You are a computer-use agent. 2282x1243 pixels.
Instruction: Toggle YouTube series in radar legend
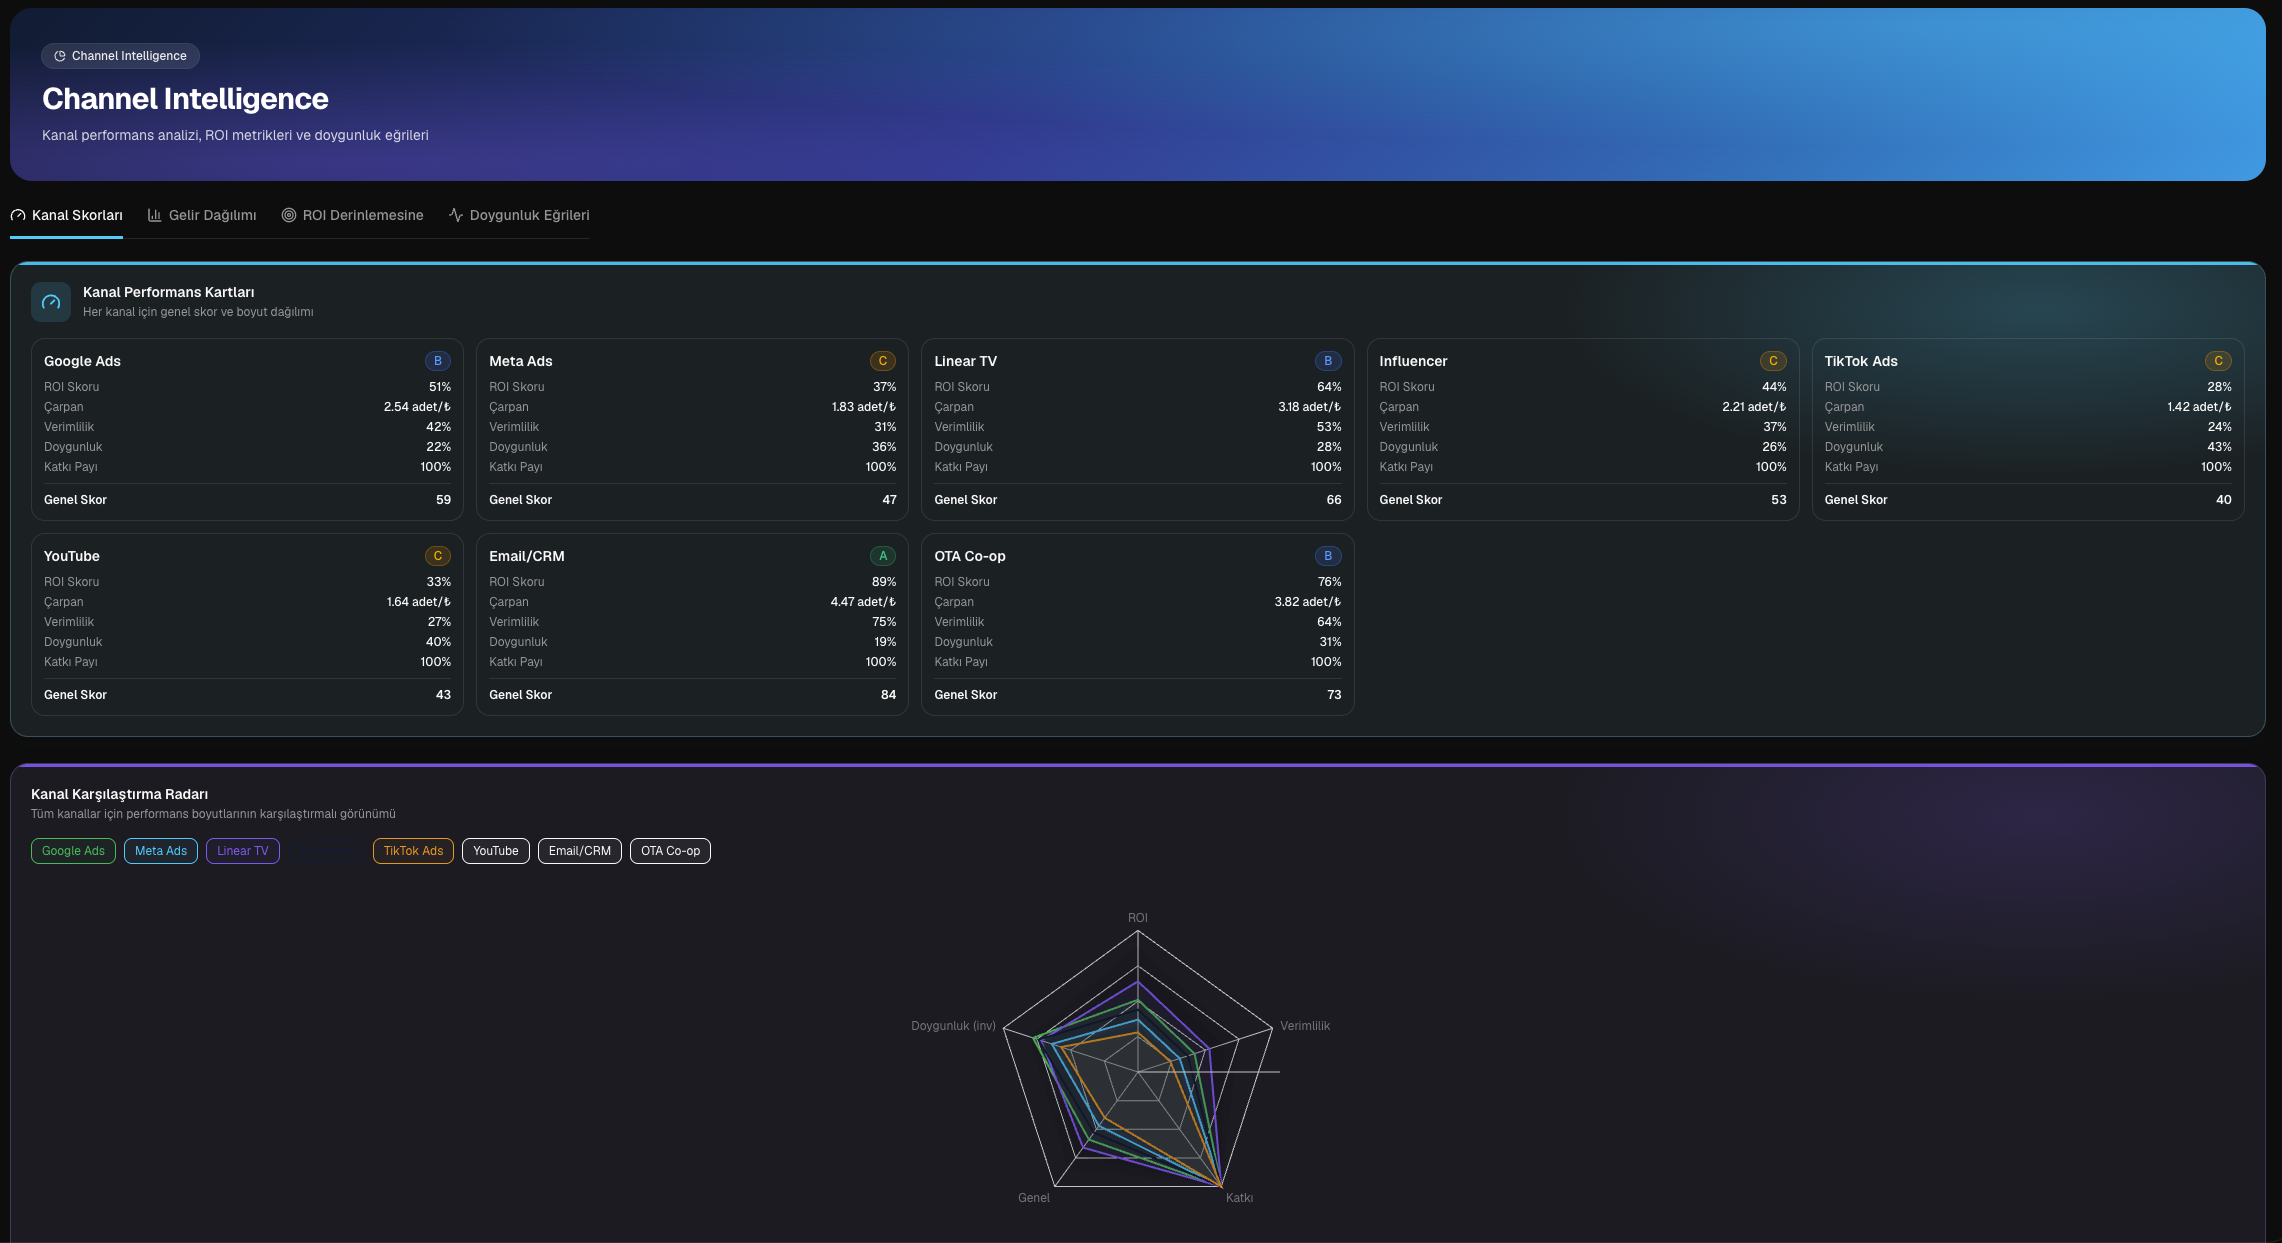496,851
